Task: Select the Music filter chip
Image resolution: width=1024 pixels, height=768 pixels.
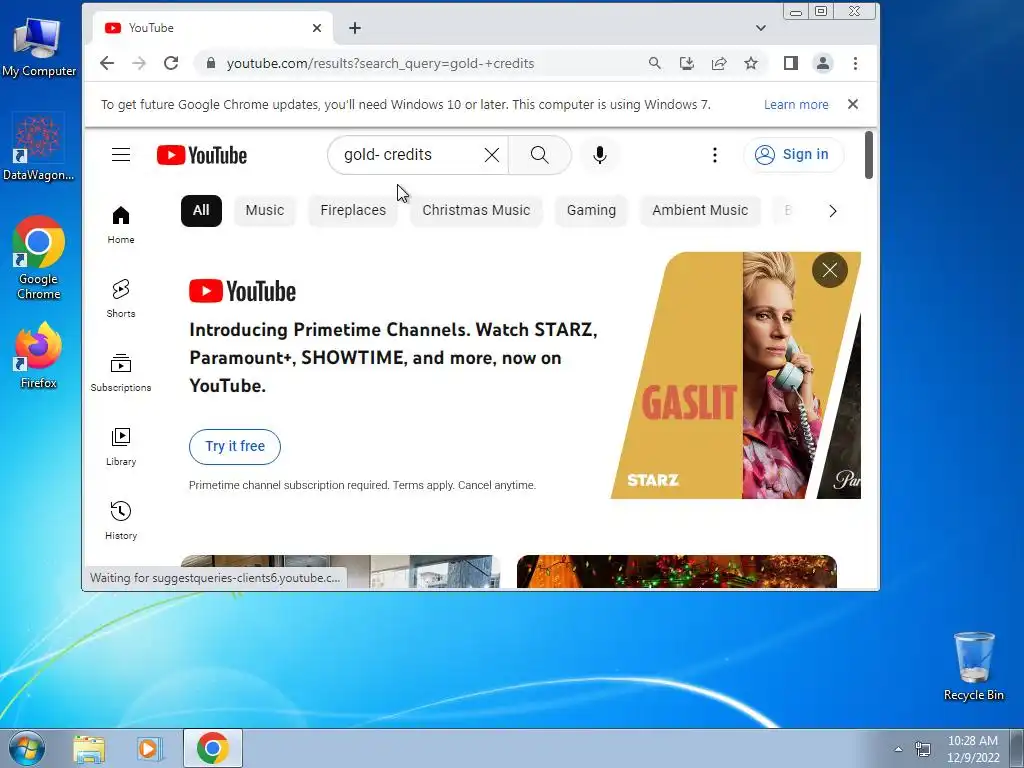Action: (x=264, y=210)
